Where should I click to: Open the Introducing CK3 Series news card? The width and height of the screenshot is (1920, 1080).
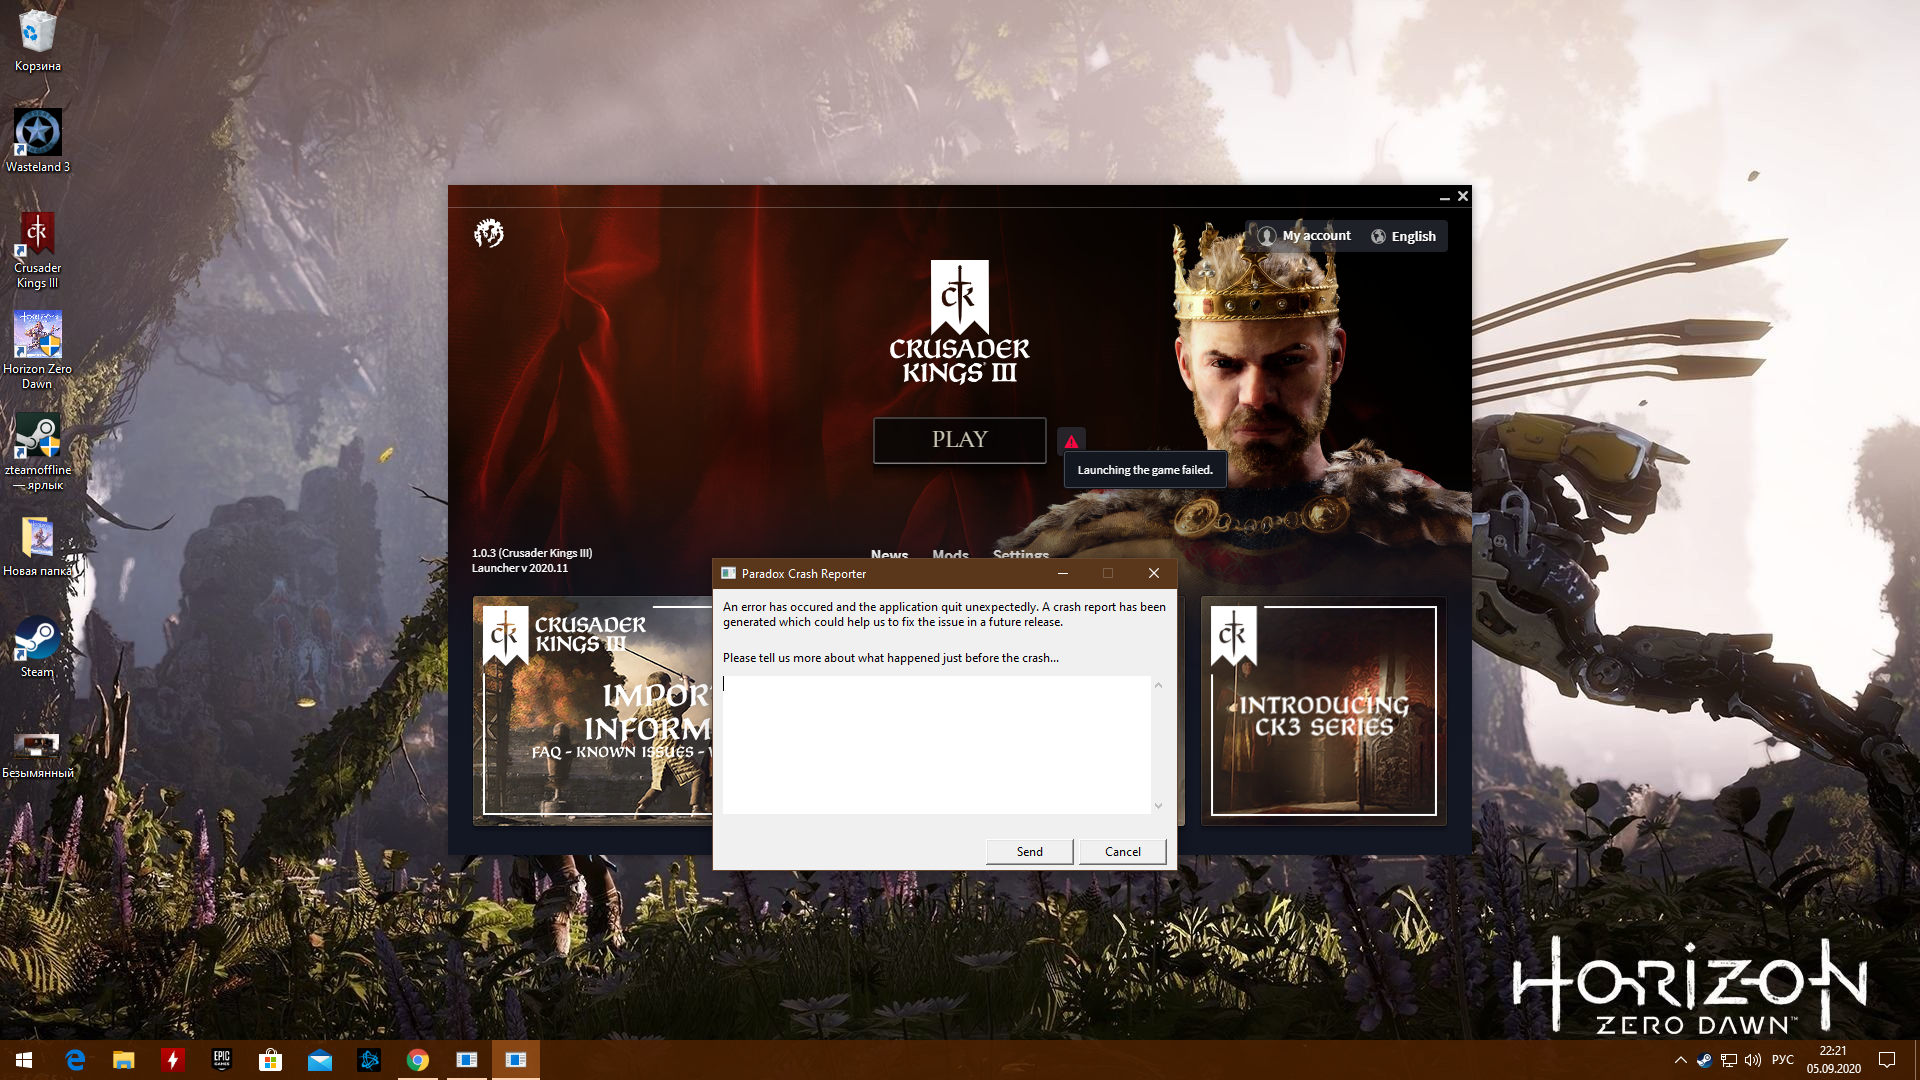[1323, 711]
